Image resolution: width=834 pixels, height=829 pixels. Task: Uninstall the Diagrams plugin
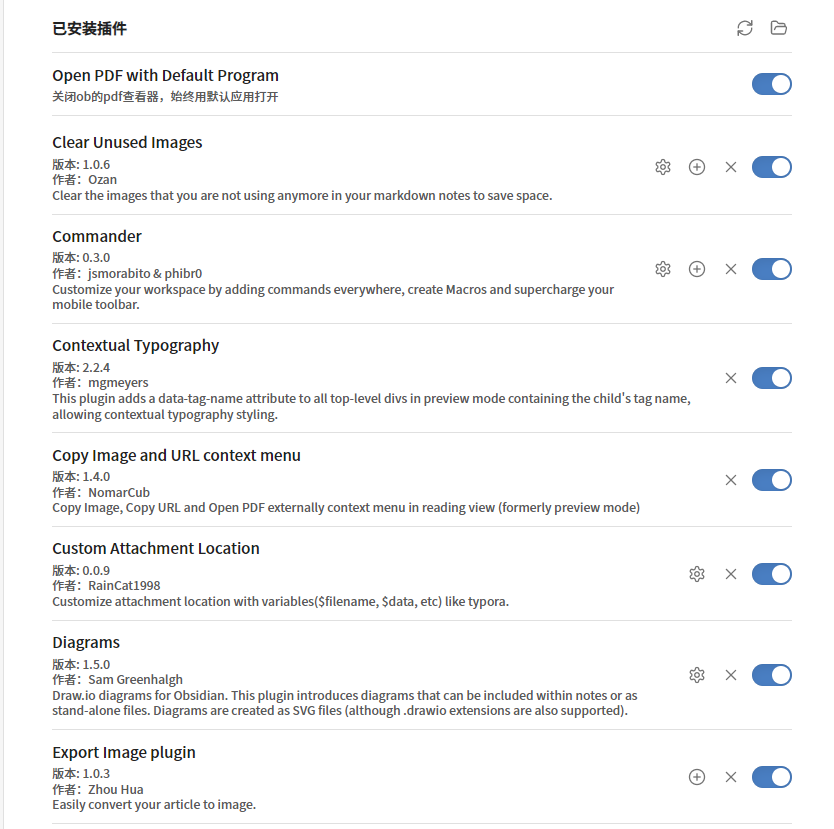coord(731,675)
